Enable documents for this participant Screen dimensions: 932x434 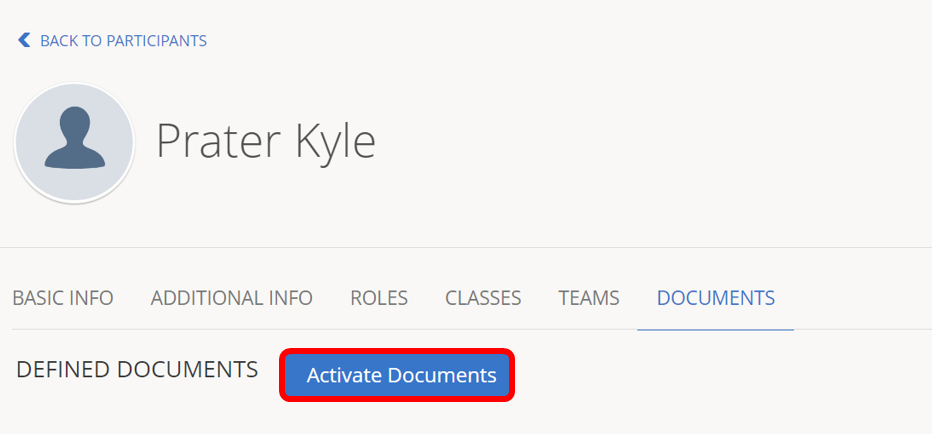click(x=400, y=376)
